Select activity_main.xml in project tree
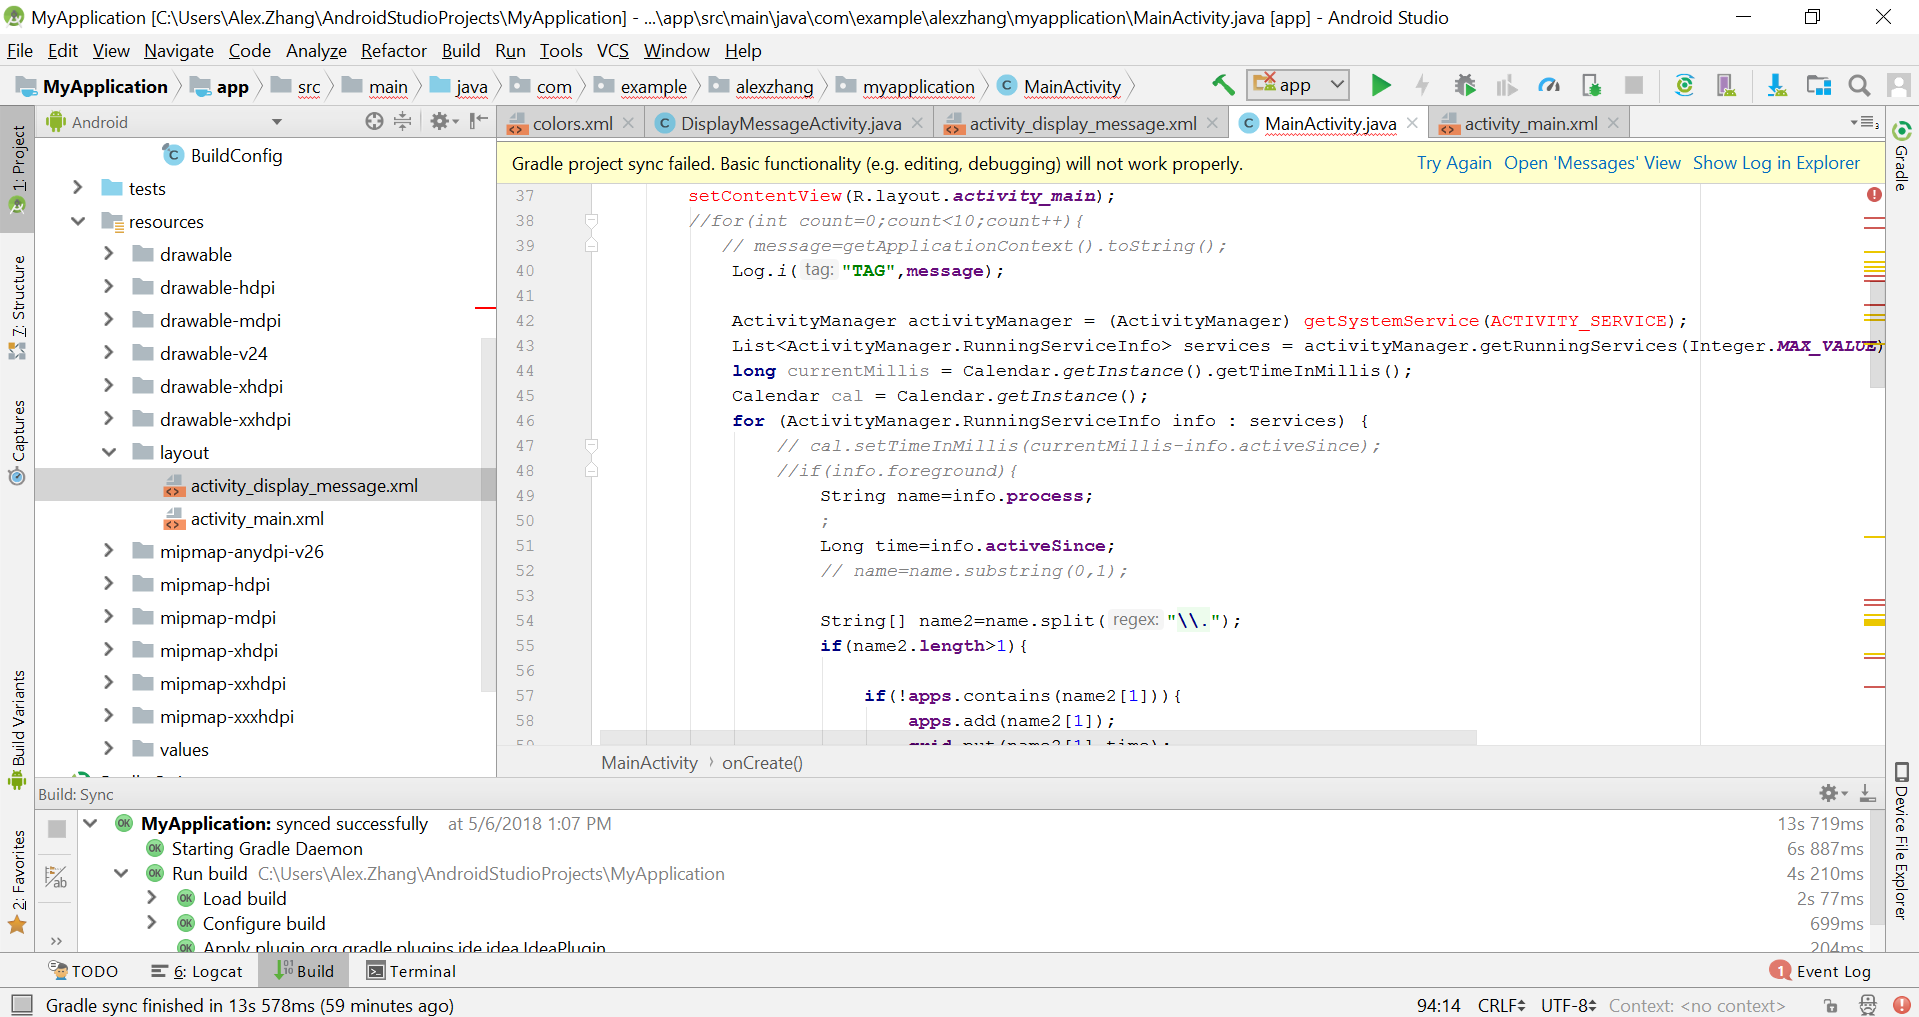The width and height of the screenshot is (1919, 1017). [257, 518]
